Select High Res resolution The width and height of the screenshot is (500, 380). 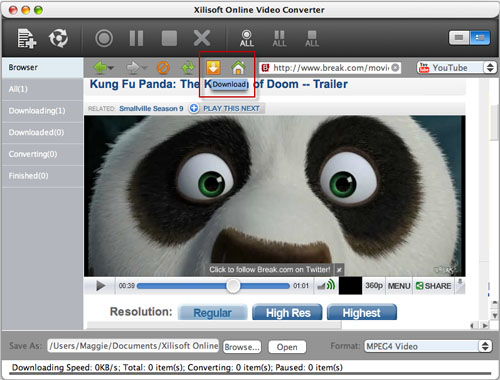pos(288,313)
